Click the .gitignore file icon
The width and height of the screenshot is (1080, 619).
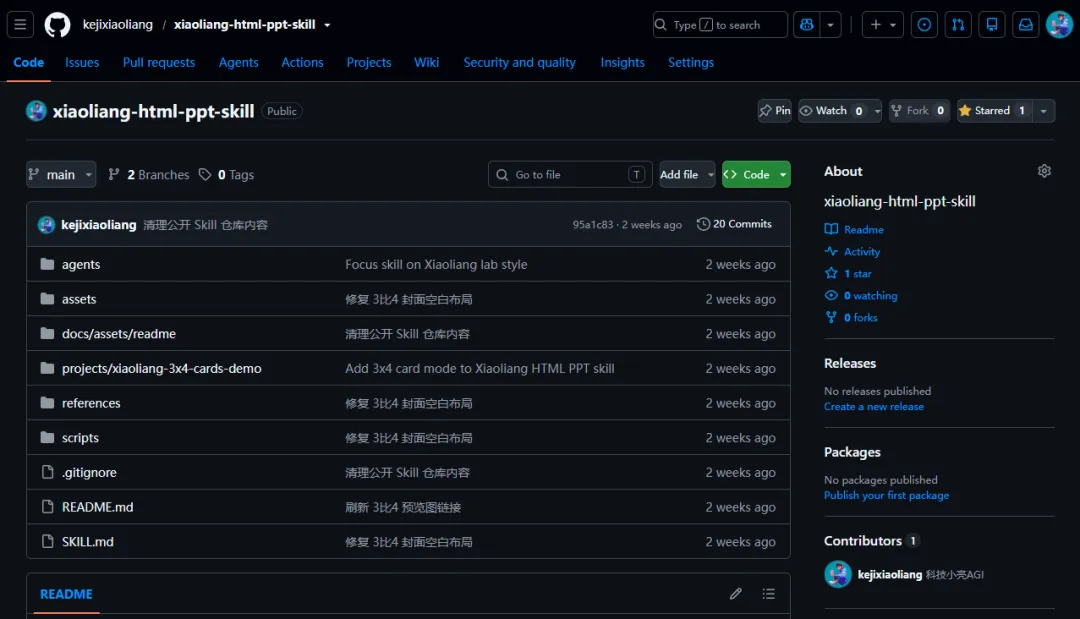pyautogui.click(x=47, y=472)
